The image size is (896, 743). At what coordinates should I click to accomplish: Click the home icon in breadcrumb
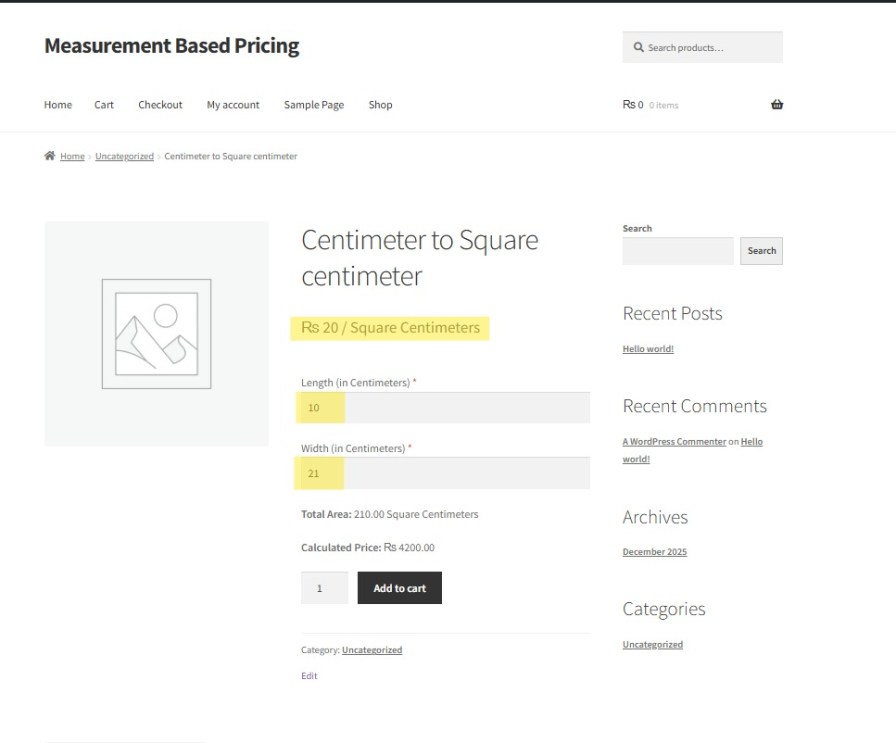coord(49,156)
